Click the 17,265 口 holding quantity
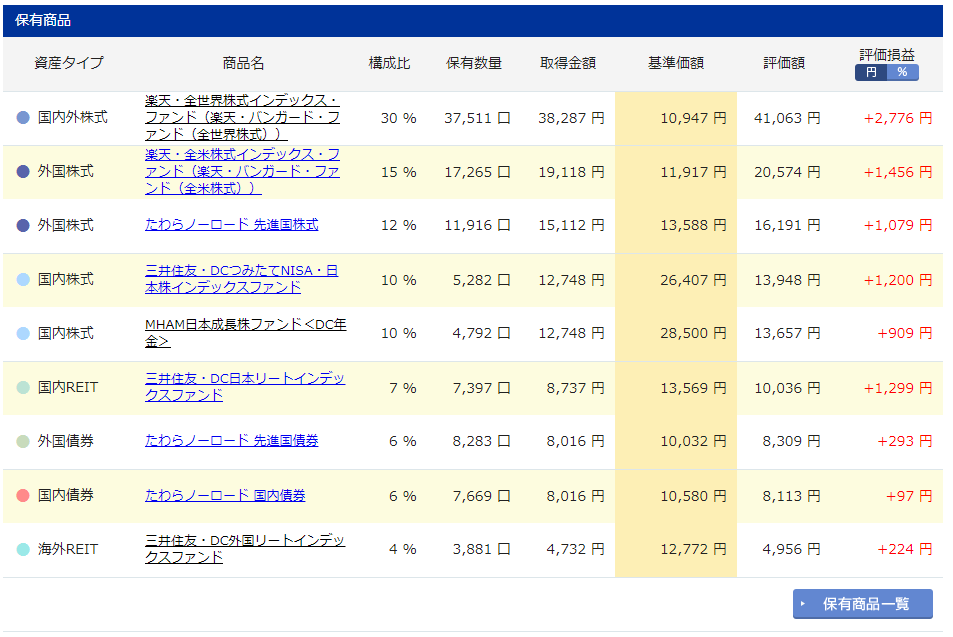 point(477,172)
